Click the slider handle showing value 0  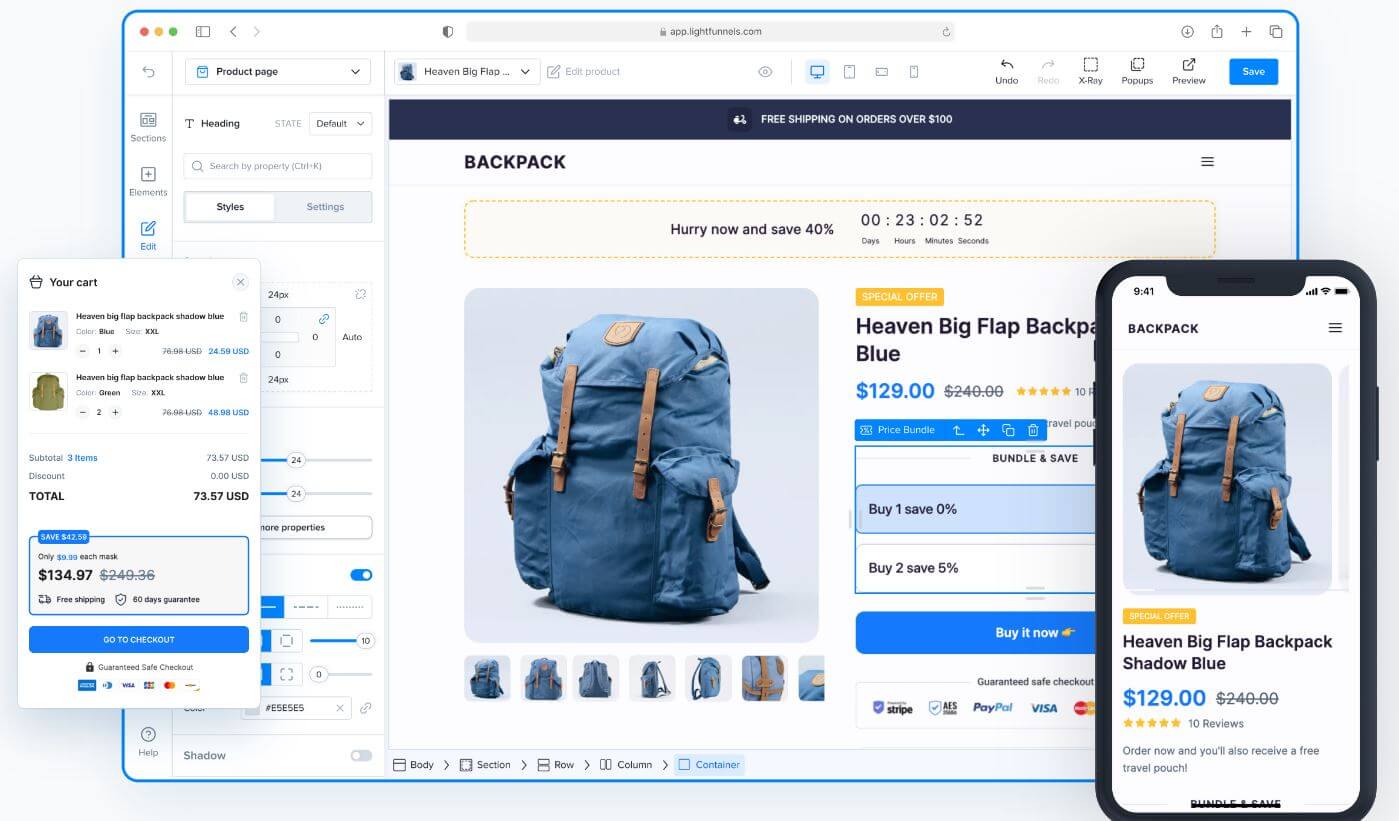tap(318, 675)
